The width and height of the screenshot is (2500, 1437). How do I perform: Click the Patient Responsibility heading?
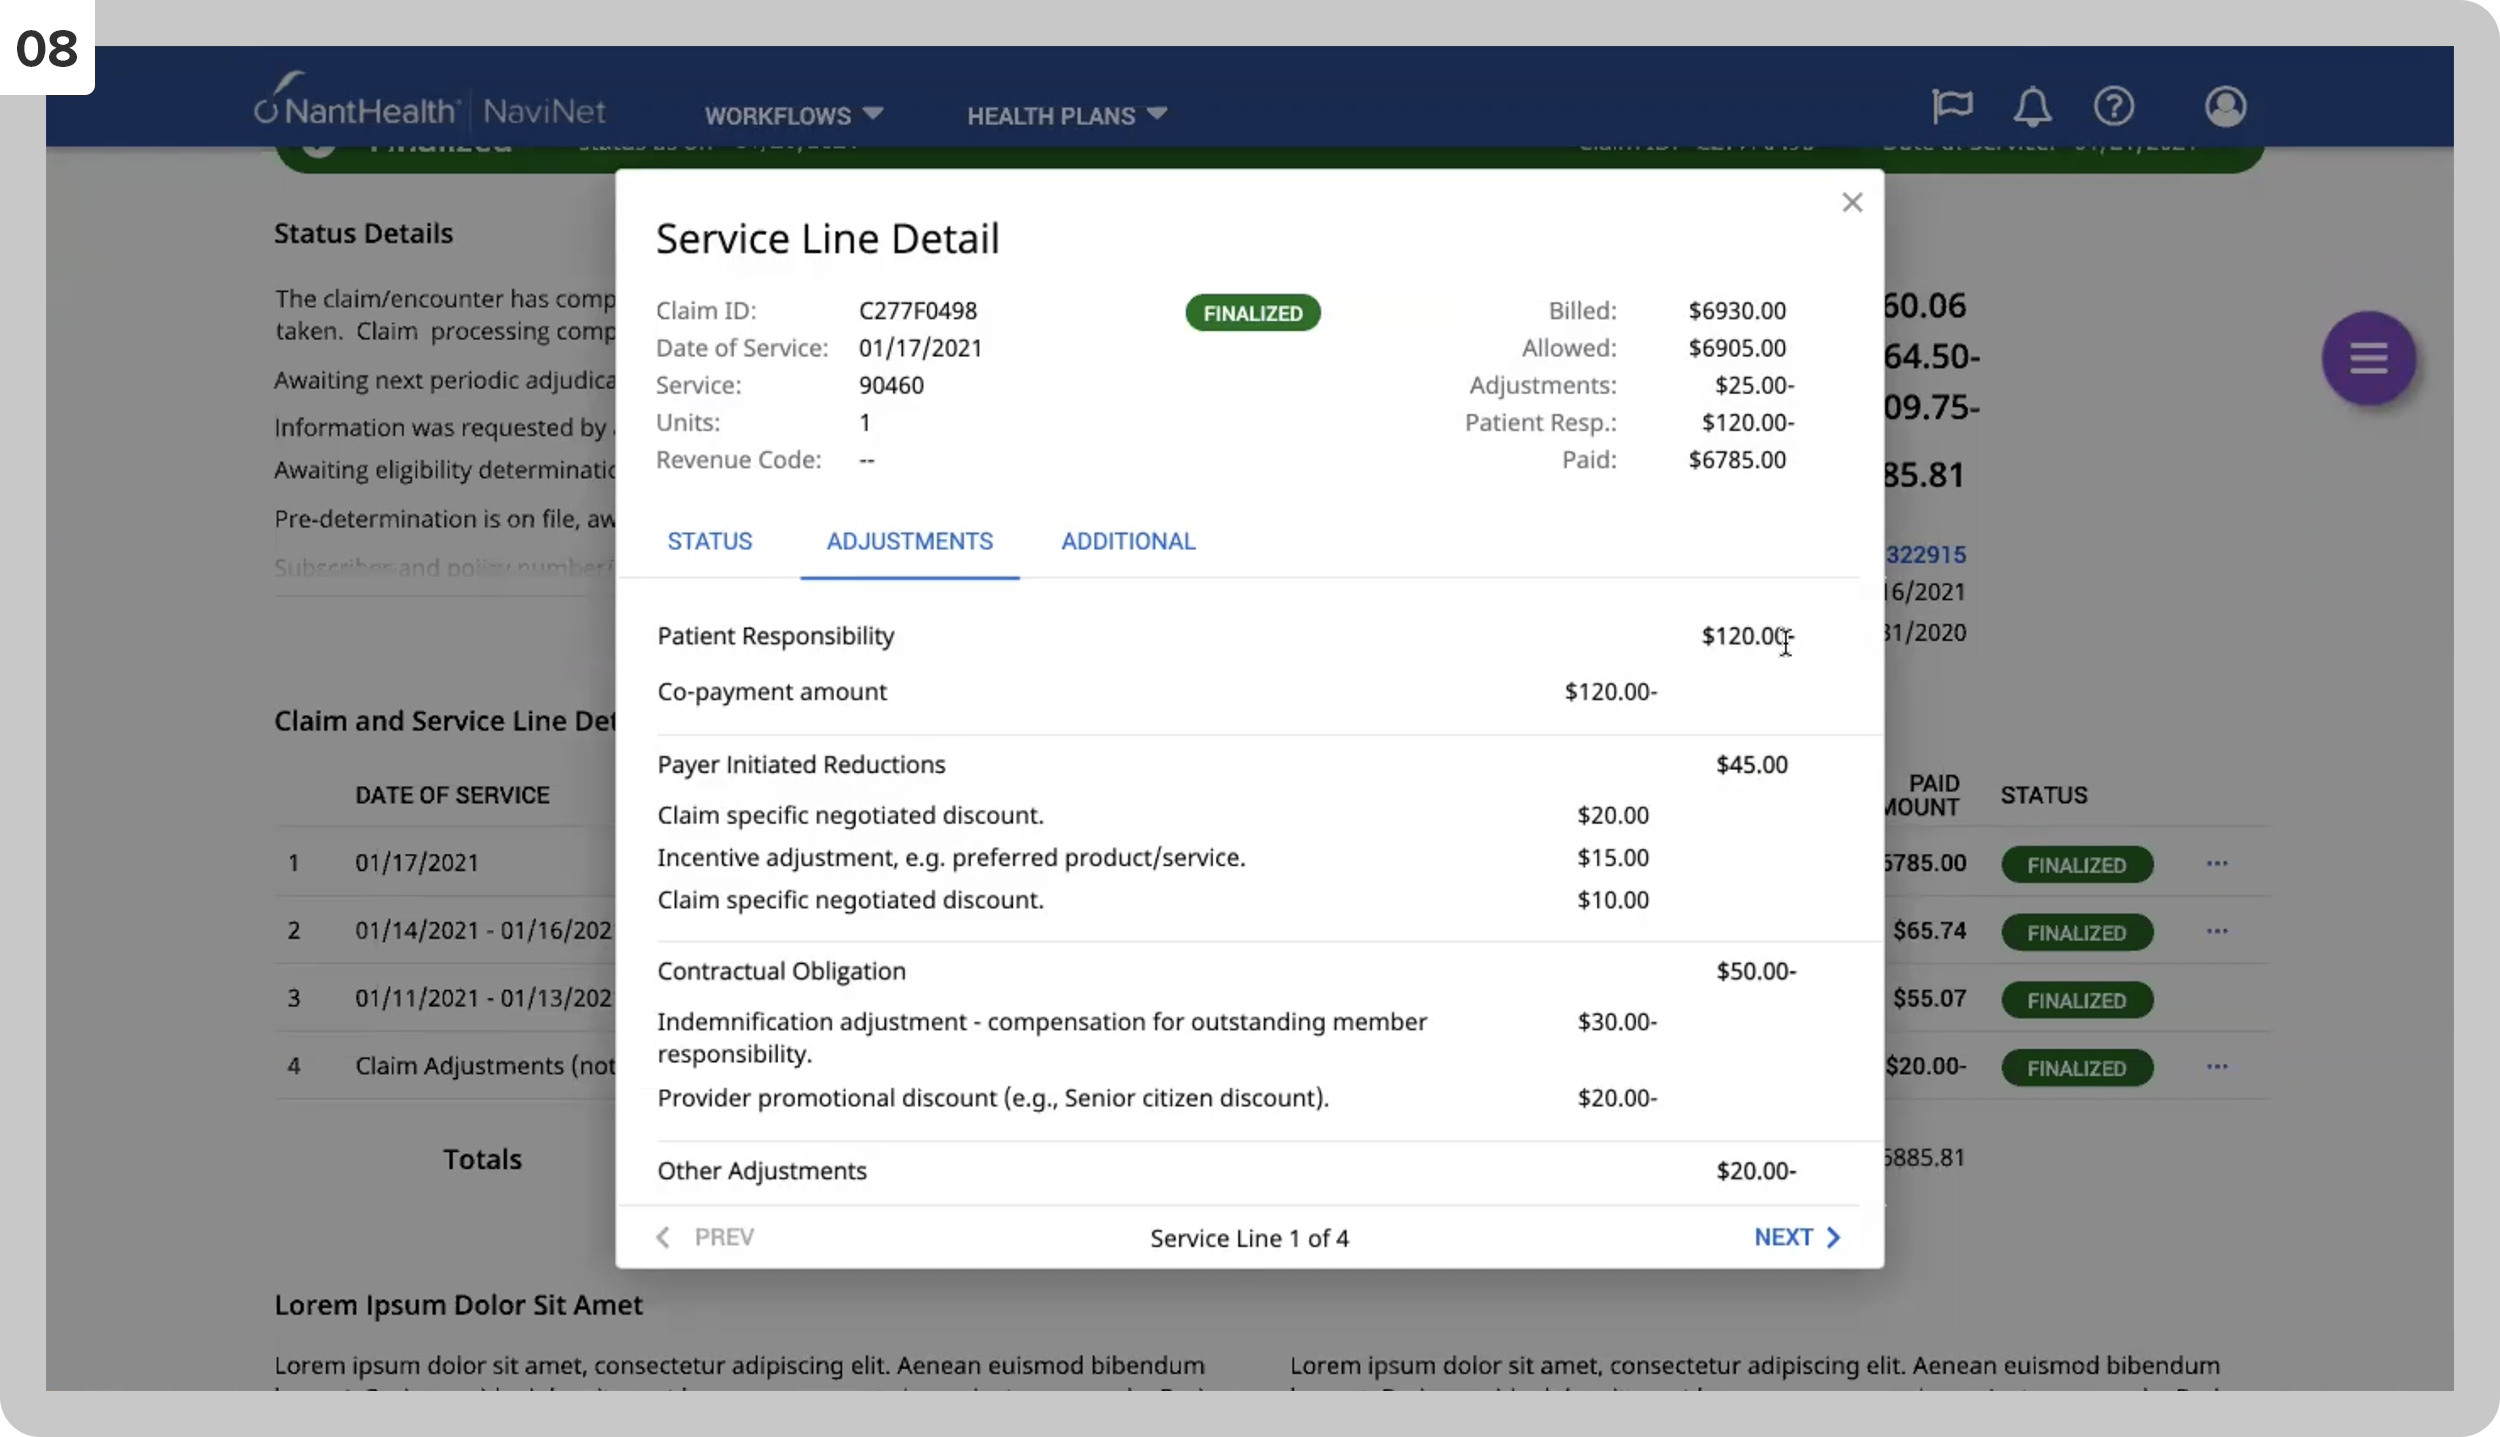point(775,636)
